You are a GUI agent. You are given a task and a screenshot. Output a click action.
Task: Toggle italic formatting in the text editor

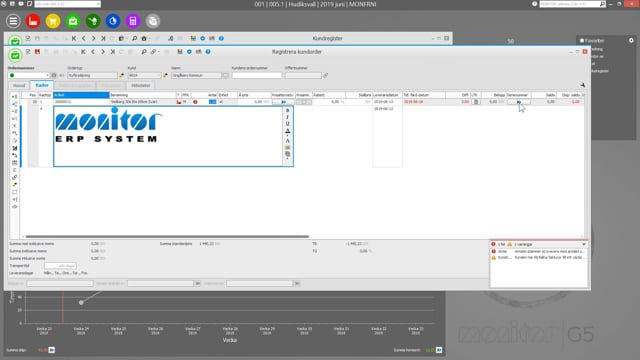click(x=287, y=117)
